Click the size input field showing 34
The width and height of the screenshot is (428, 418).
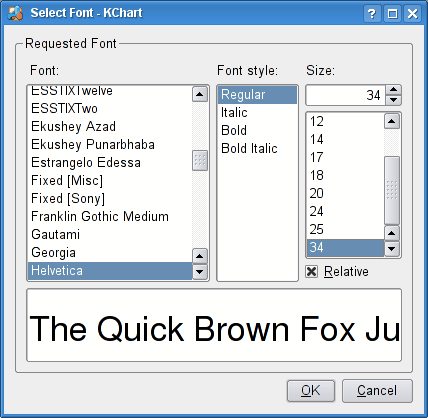tap(346, 95)
